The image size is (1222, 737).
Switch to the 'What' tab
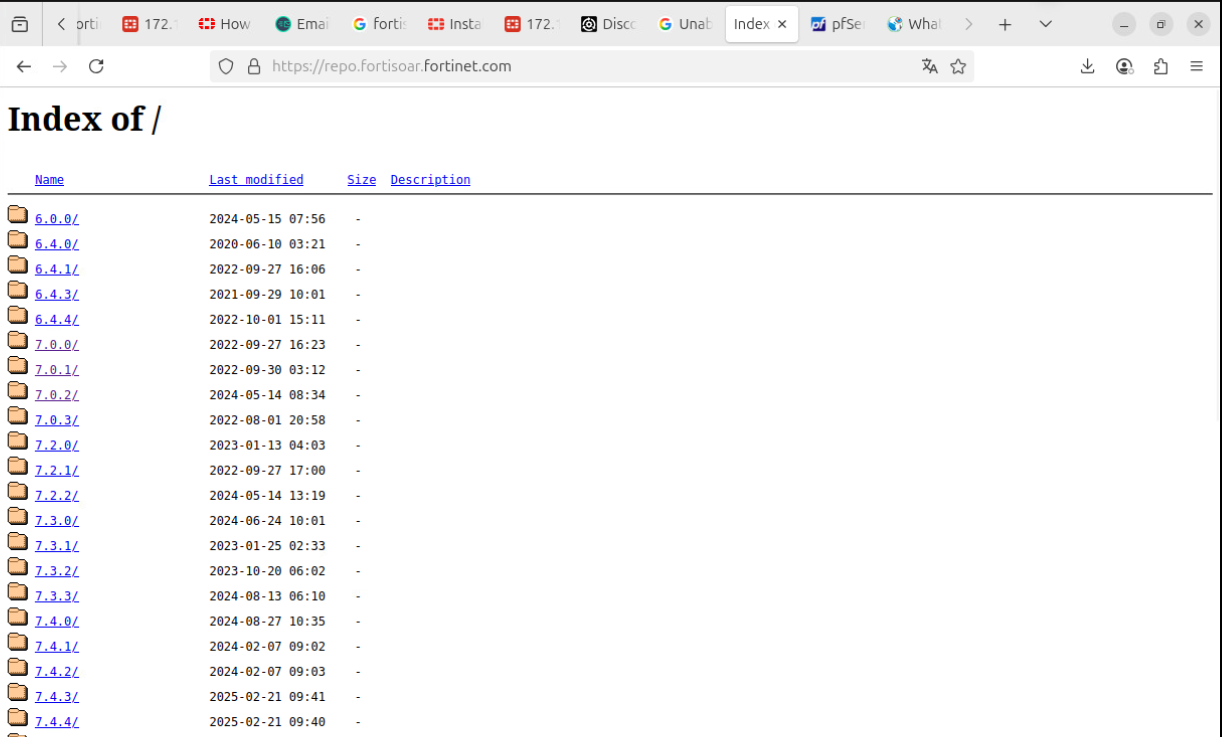[914, 24]
